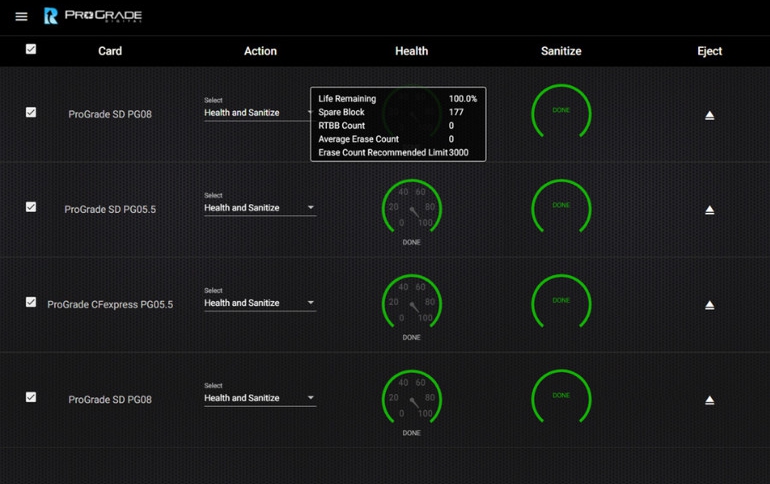Open the hamburger menu
770x484 pixels.
(21, 17)
